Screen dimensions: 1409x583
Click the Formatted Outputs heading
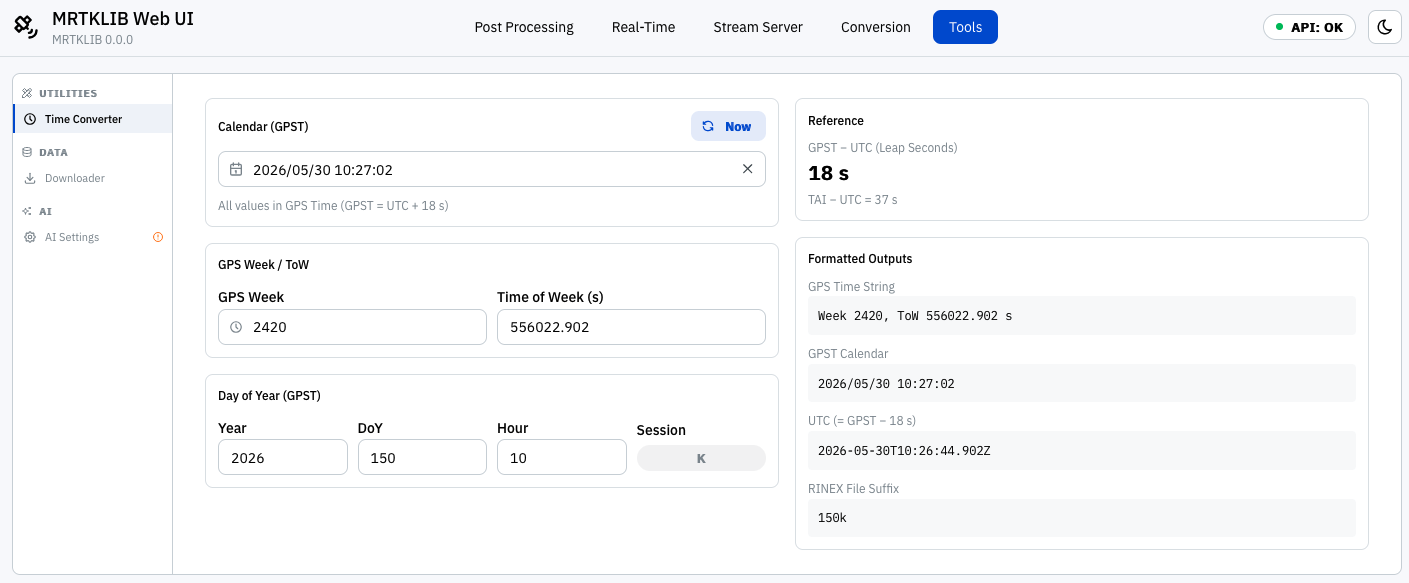tap(860, 259)
